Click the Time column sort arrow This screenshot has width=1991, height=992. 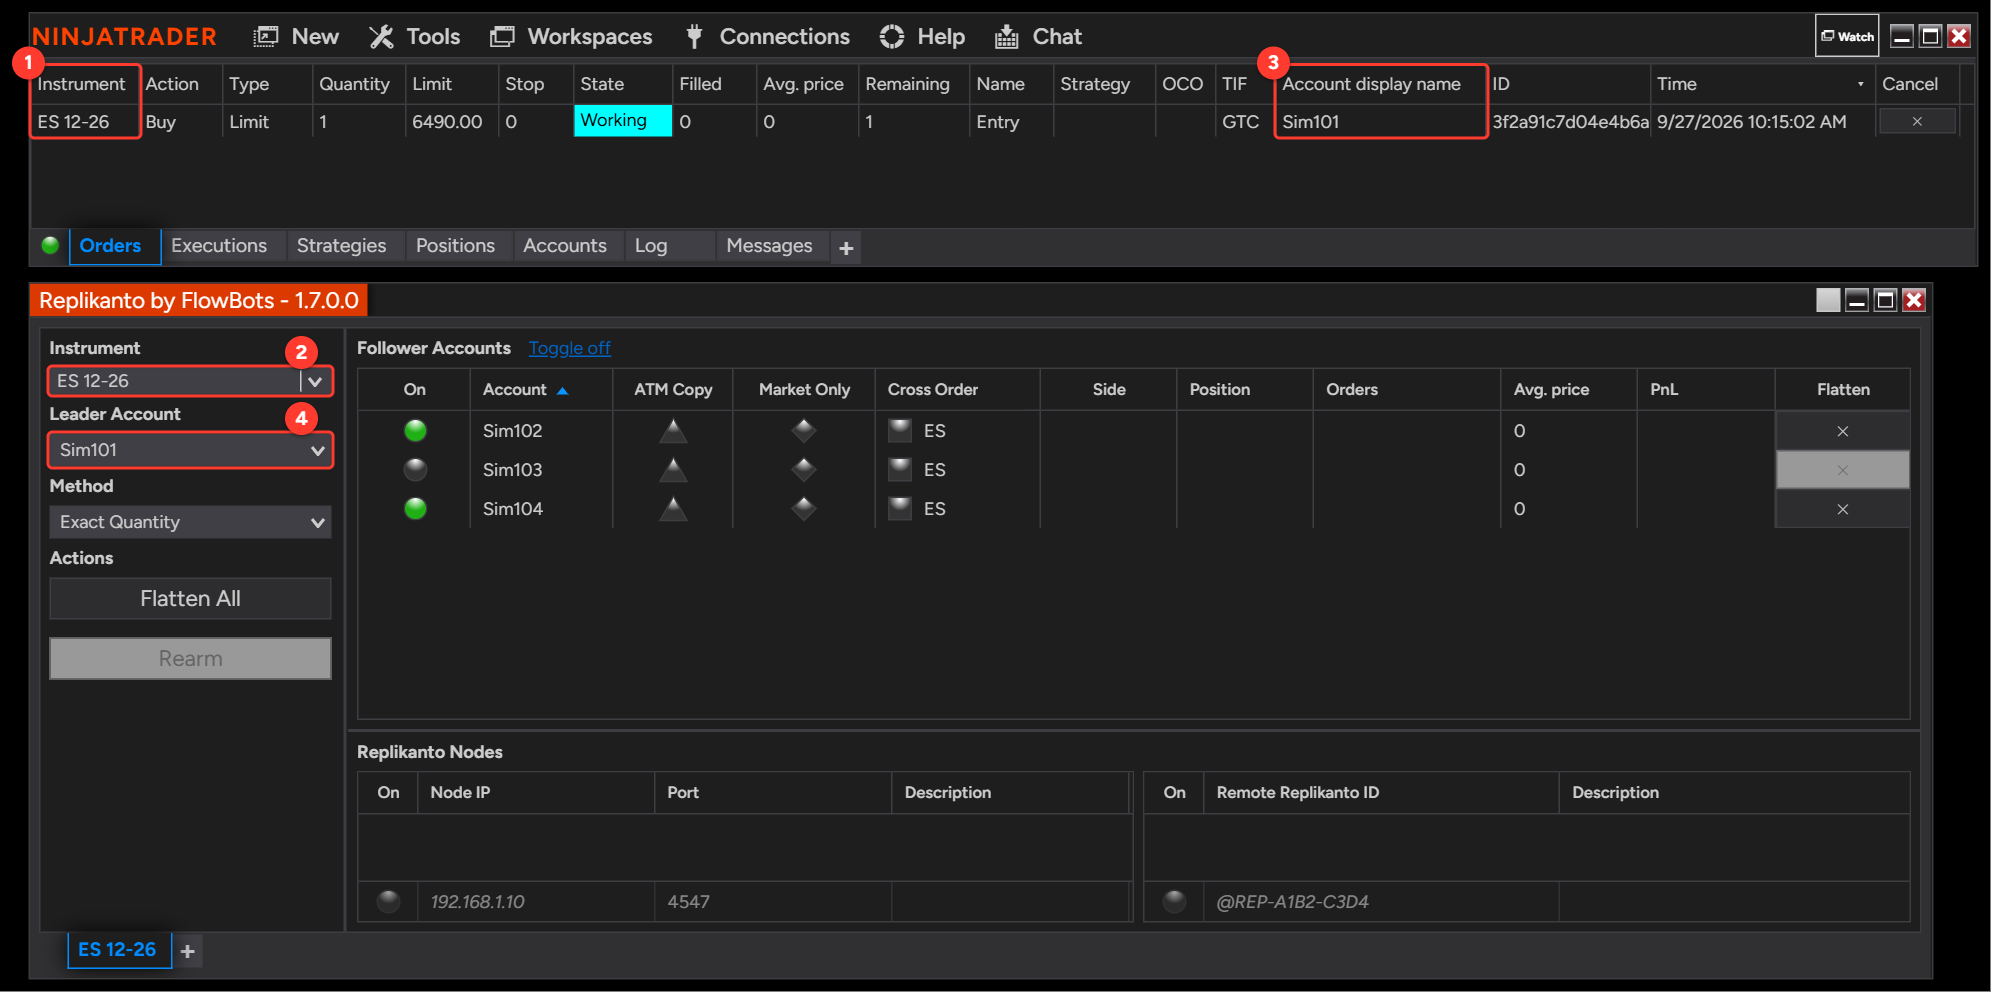click(x=1860, y=85)
